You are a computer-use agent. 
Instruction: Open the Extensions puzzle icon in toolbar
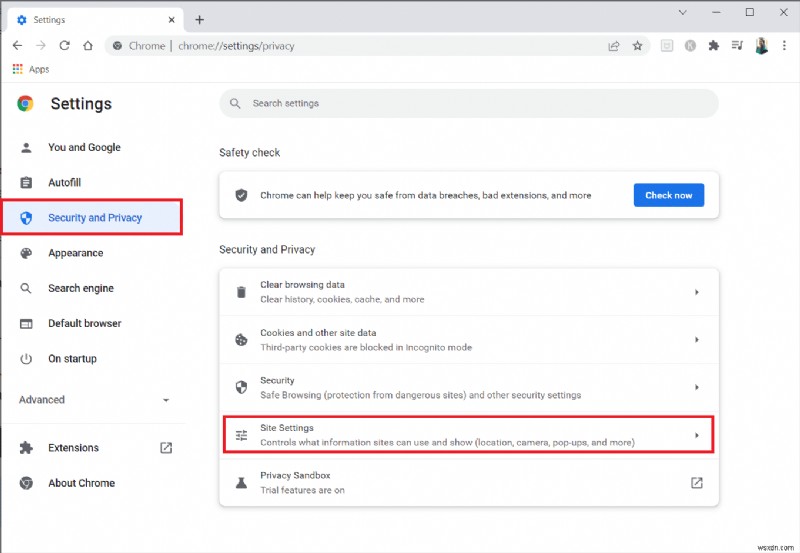(714, 46)
